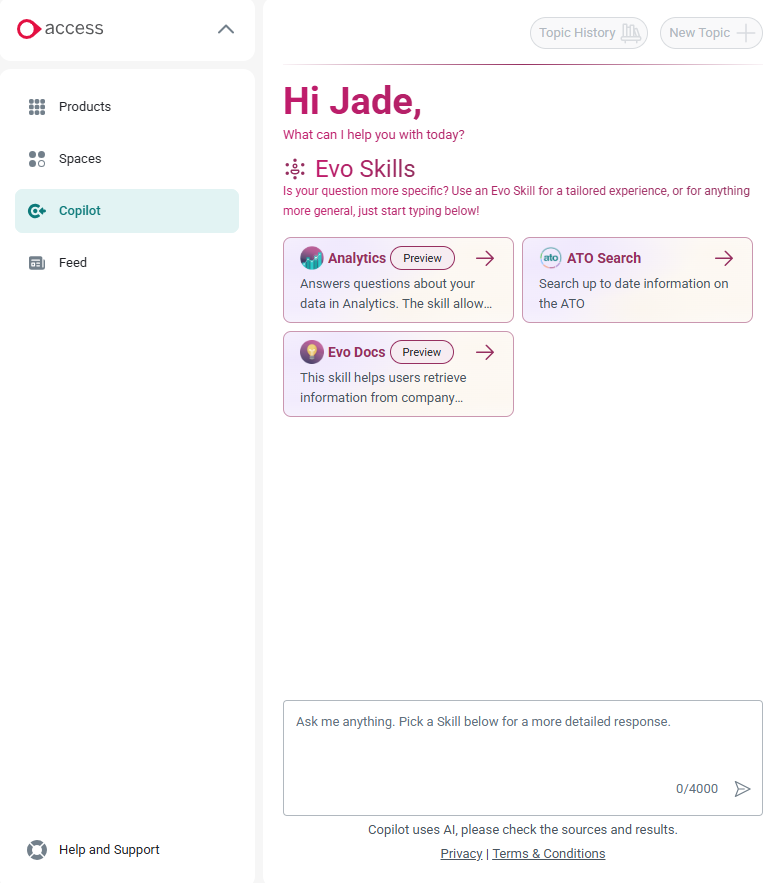The height and width of the screenshot is (883, 777).
Task: Select the Evo Docs skill card
Action: [x=398, y=374]
